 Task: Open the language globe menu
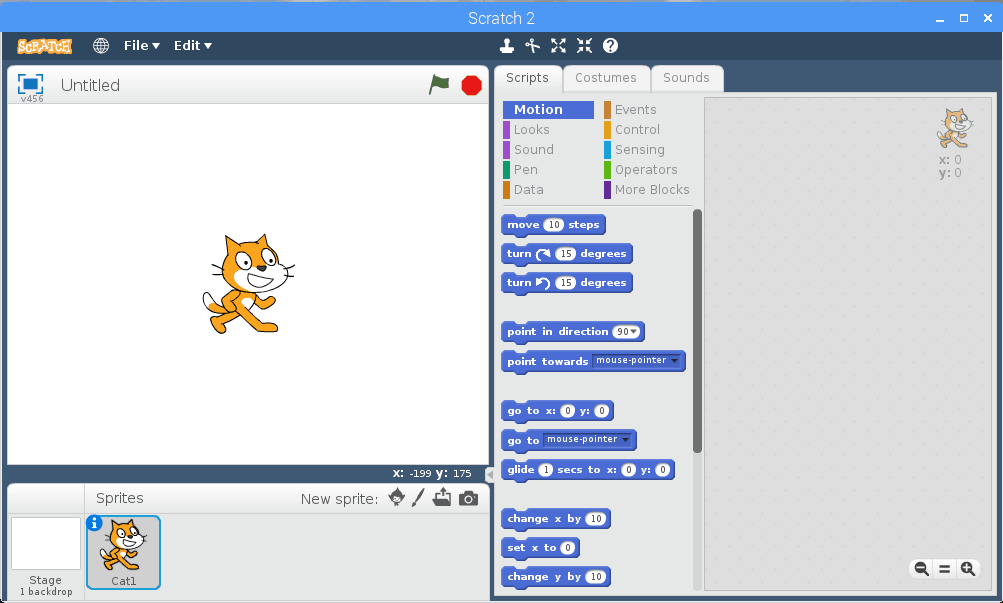coord(101,45)
